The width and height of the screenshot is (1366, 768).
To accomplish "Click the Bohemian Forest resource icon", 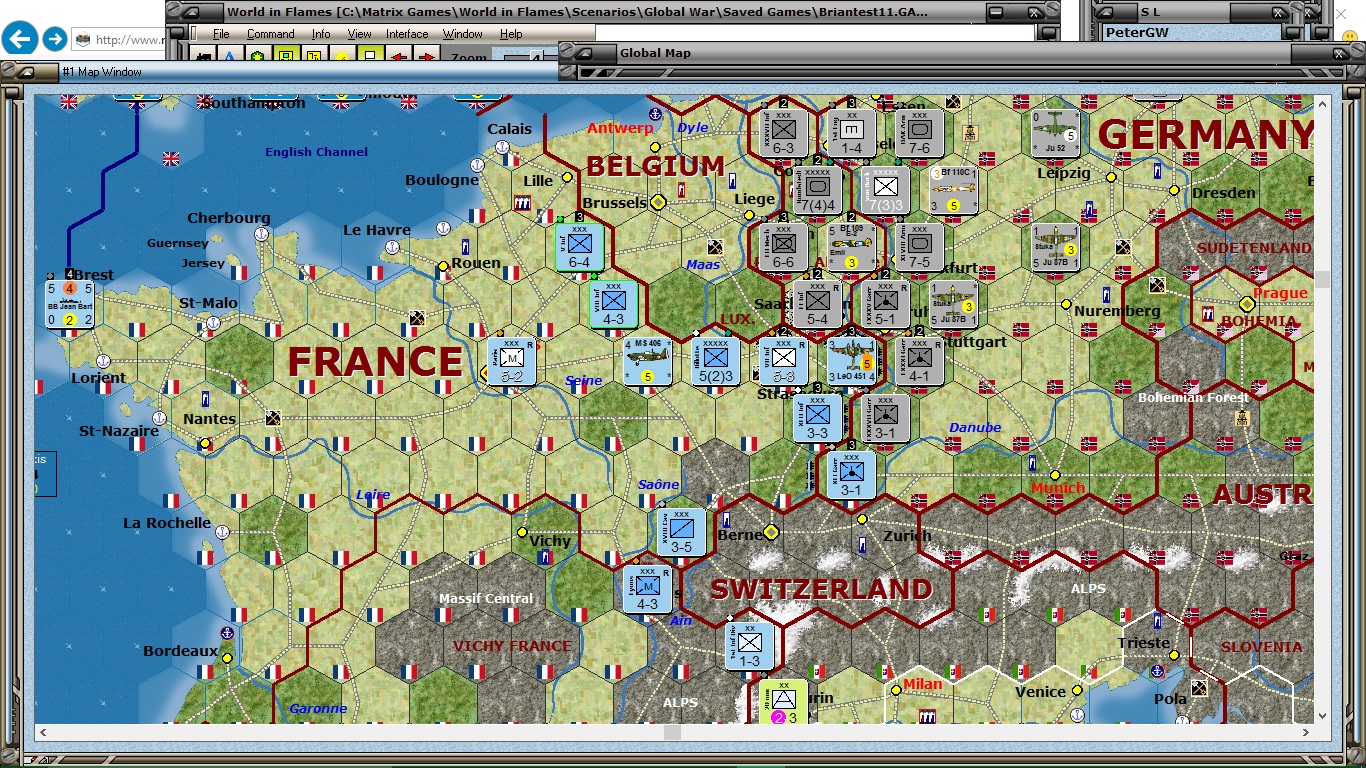I will [1242, 418].
